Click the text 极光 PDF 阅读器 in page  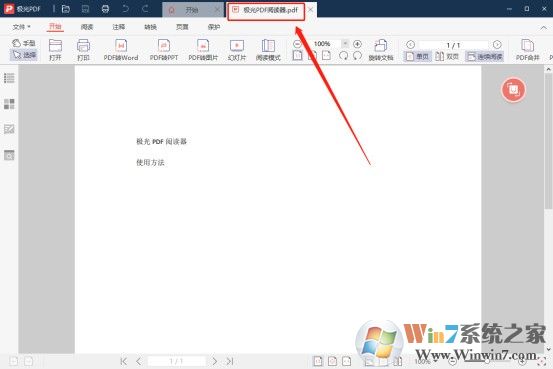pos(161,141)
